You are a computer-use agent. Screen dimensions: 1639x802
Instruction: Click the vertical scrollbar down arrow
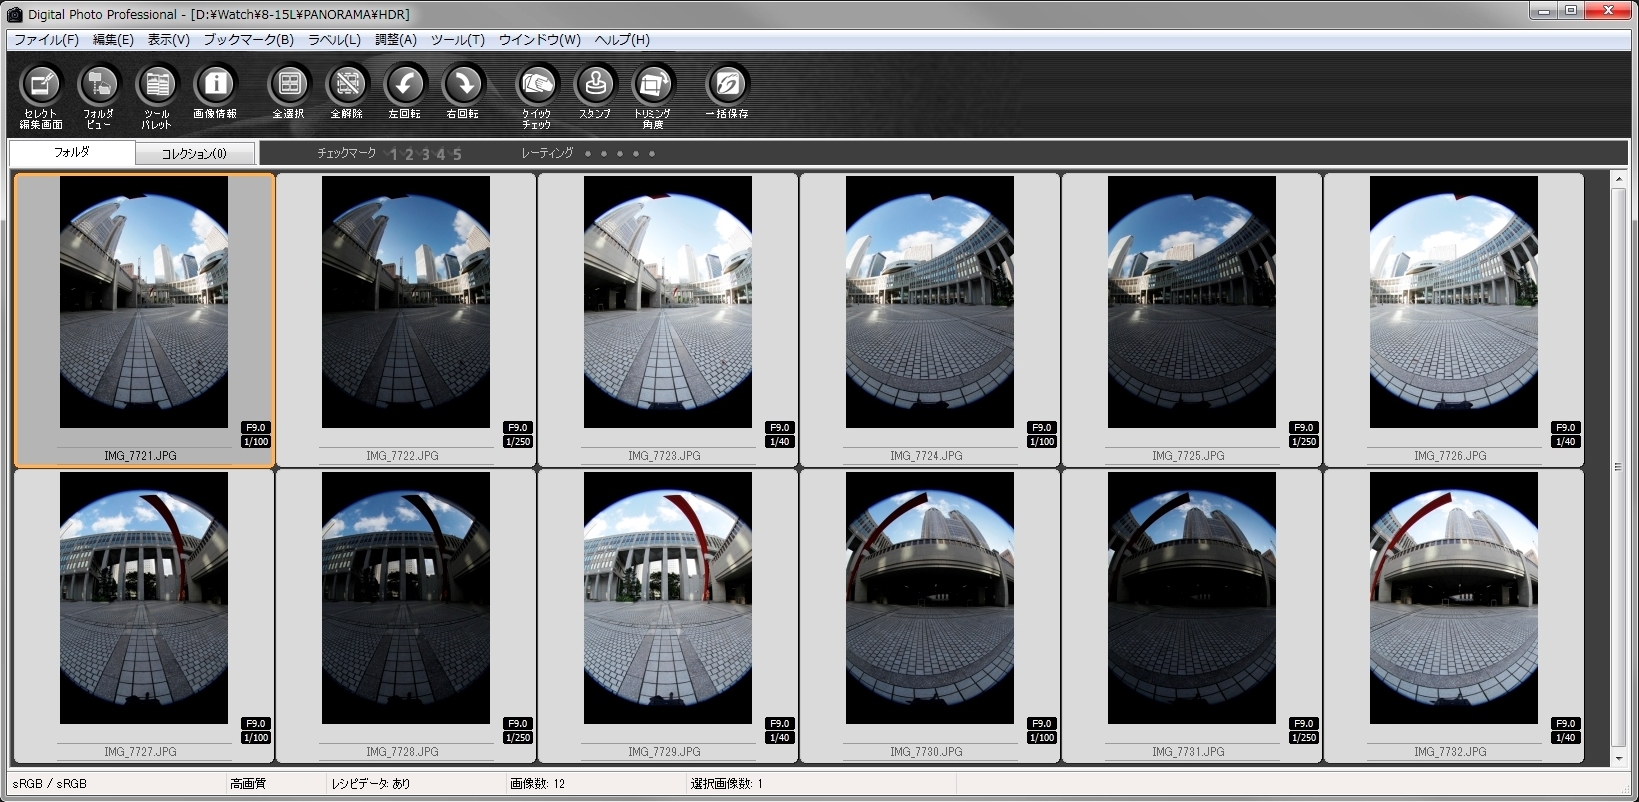point(1619,759)
